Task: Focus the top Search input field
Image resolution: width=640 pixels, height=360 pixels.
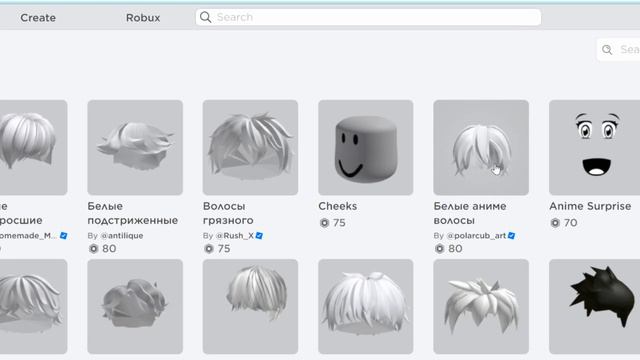Action: tap(368, 17)
